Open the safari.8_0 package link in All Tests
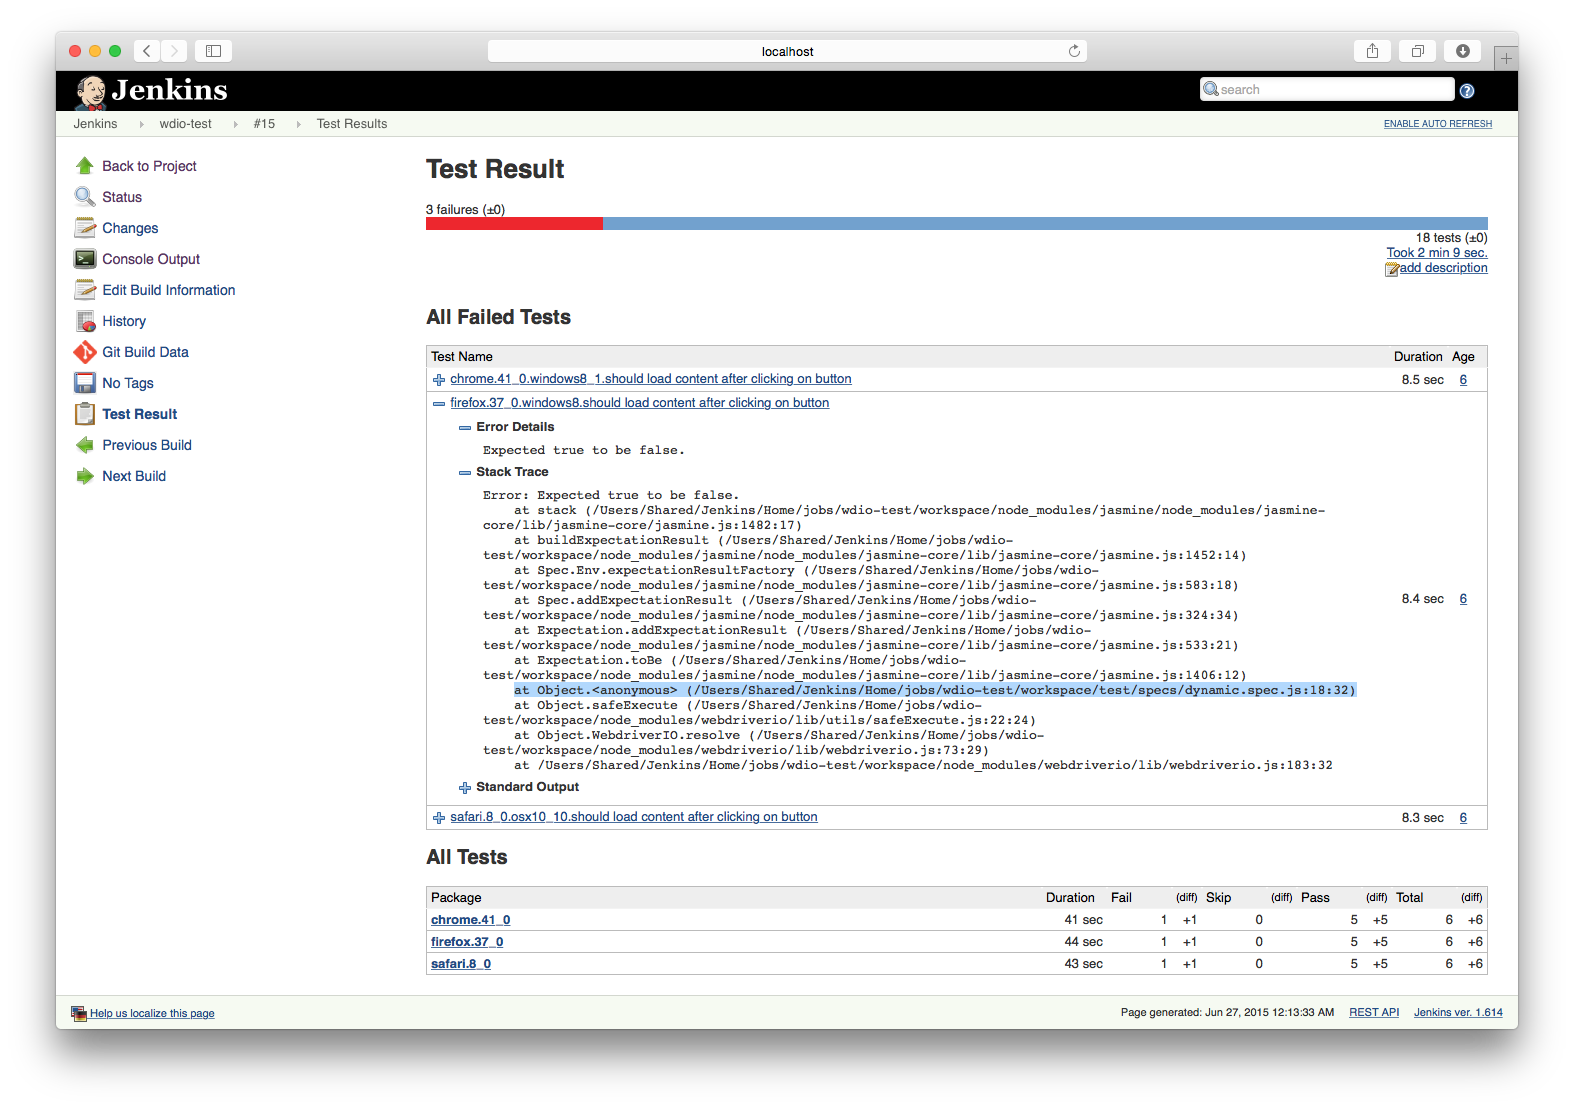The width and height of the screenshot is (1574, 1109). [461, 964]
